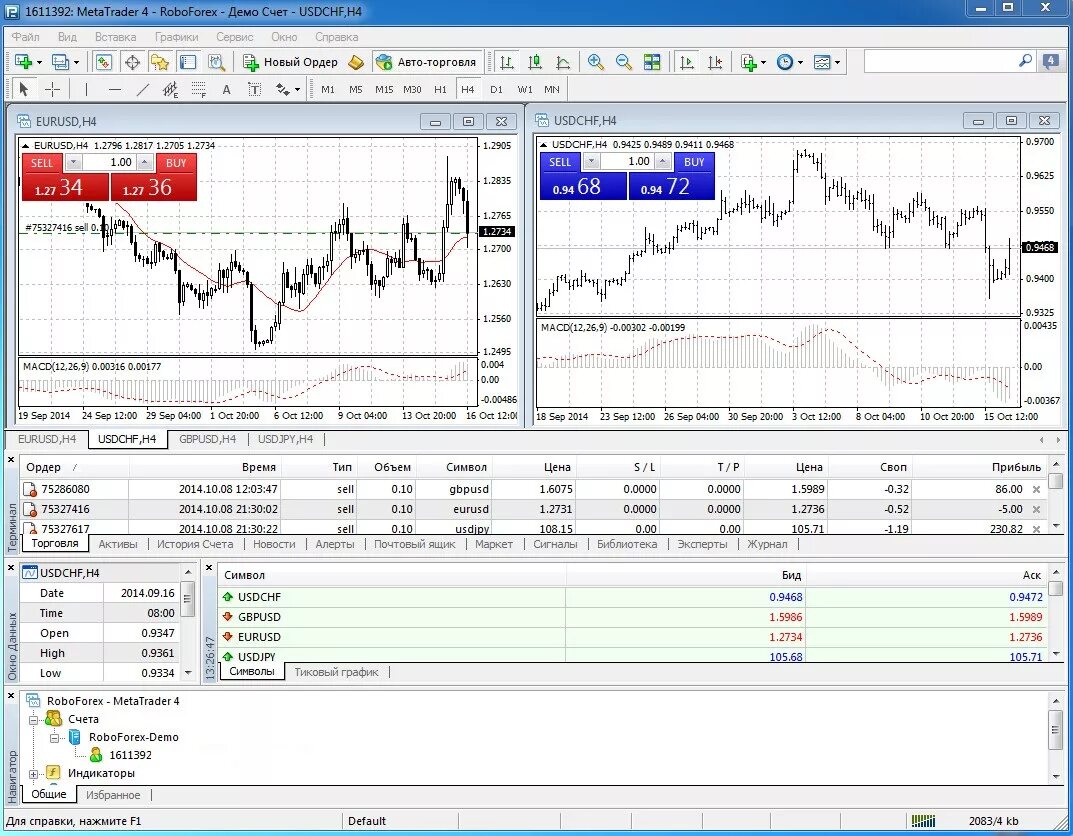Click Новый Ордер button

point(290,62)
